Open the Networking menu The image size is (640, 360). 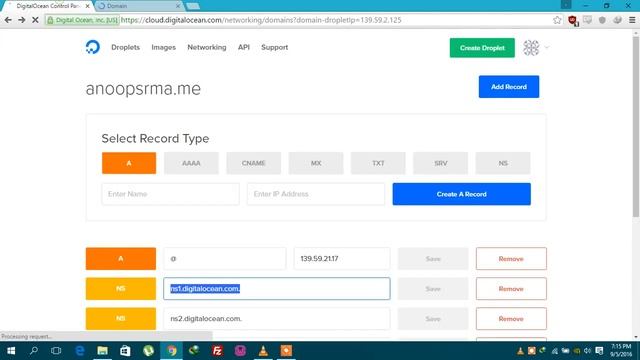(207, 47)
